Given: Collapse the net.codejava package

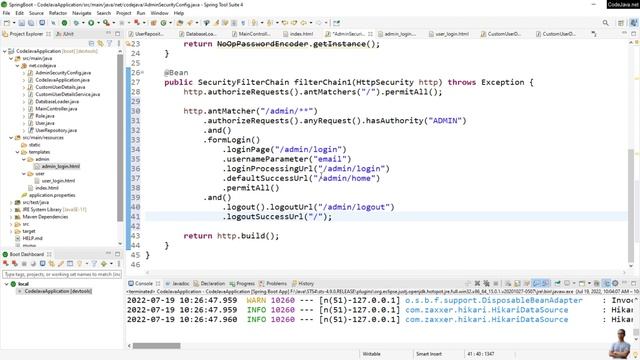Looking at the screenshot, I should (18, 66).
